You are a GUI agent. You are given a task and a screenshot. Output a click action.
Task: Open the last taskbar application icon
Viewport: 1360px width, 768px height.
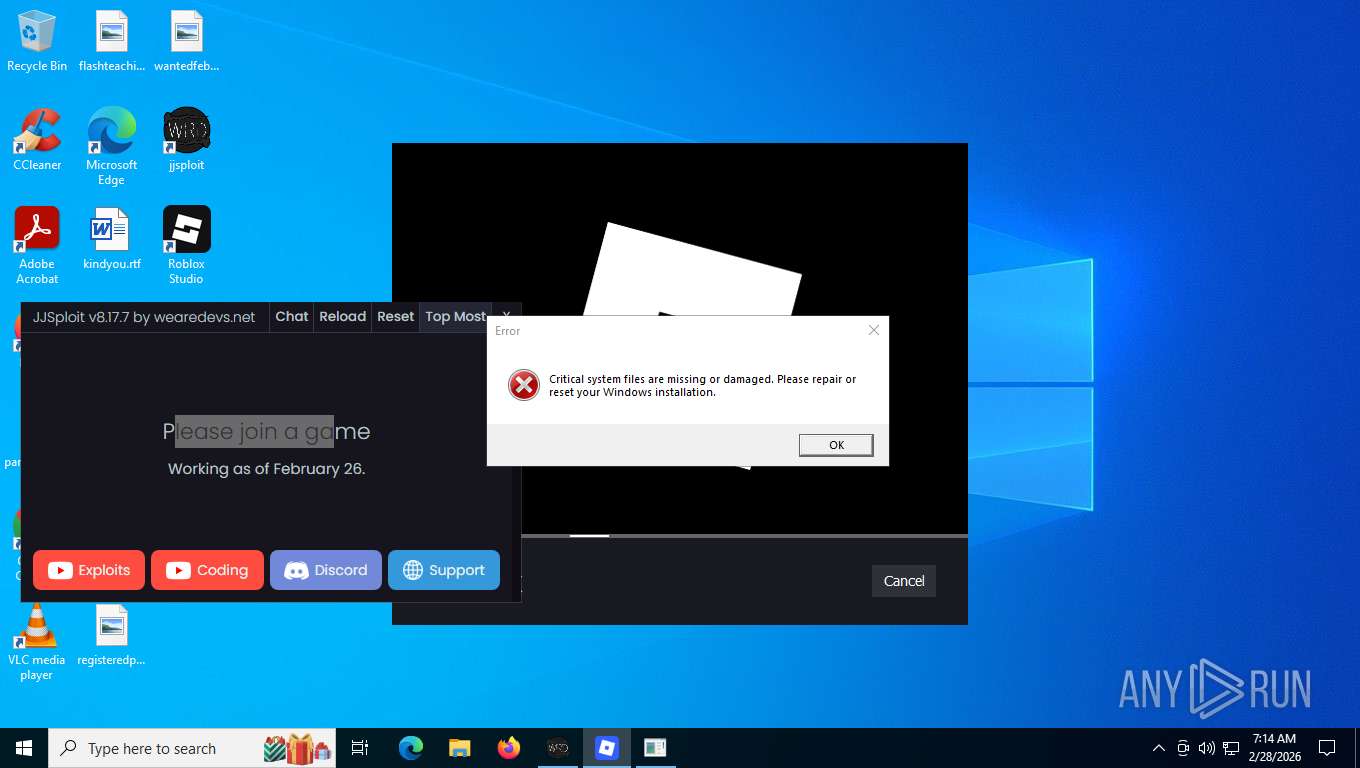tap(655, 748)
